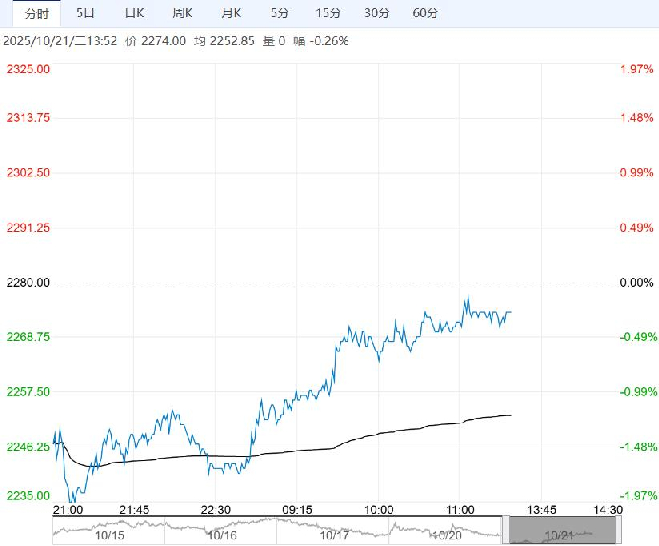Click the 2280.00 price axis label
This screenshot has height=546, width=659.
pos(29,283)
